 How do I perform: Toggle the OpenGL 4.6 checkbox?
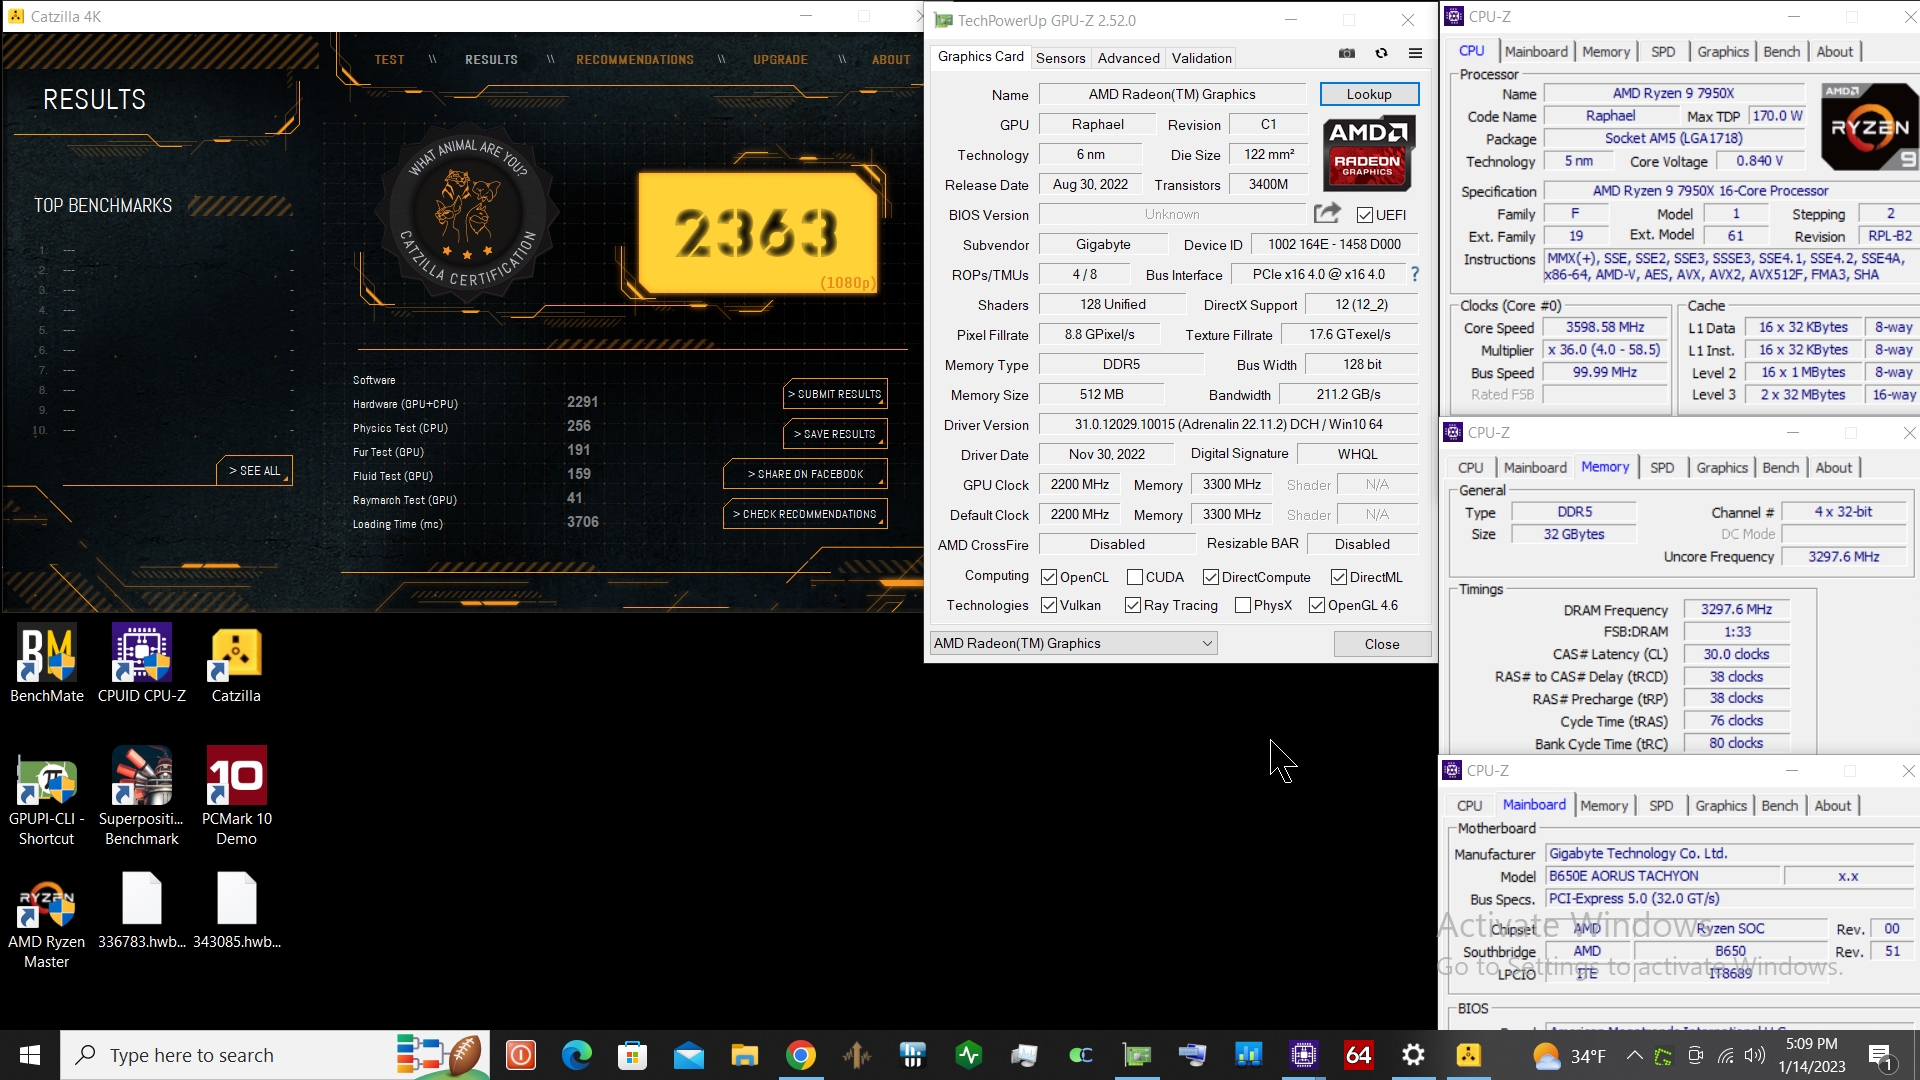pos(1317,605)
